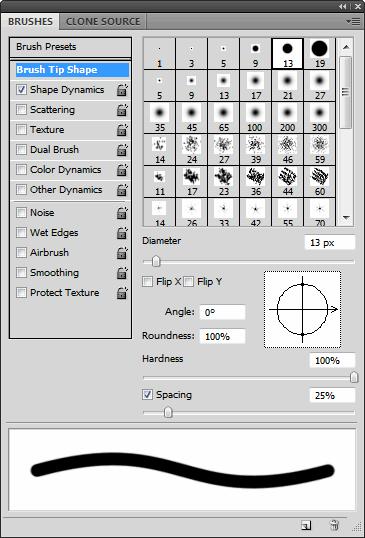Click the Roundness value field
365x538 pixels.
click(222, 337)
